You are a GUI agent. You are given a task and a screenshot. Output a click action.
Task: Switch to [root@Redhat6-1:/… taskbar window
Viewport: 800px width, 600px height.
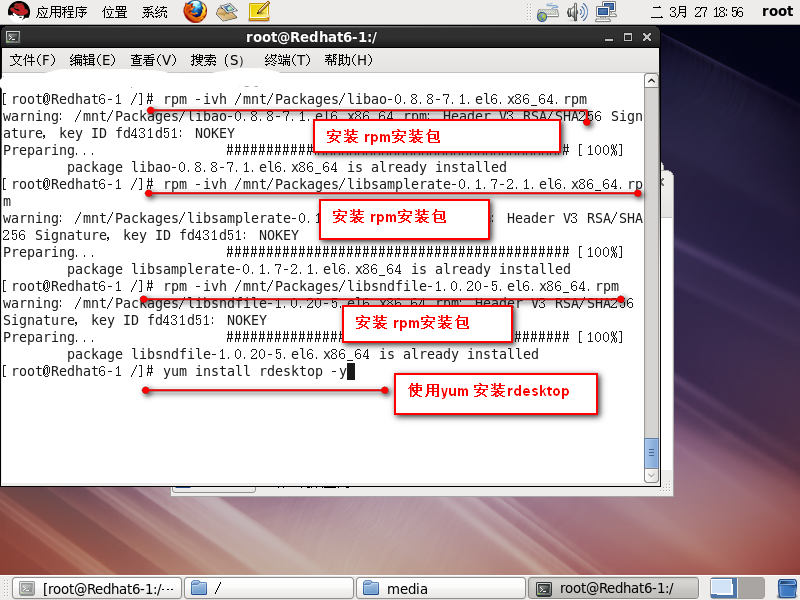[x=96, y=589]
